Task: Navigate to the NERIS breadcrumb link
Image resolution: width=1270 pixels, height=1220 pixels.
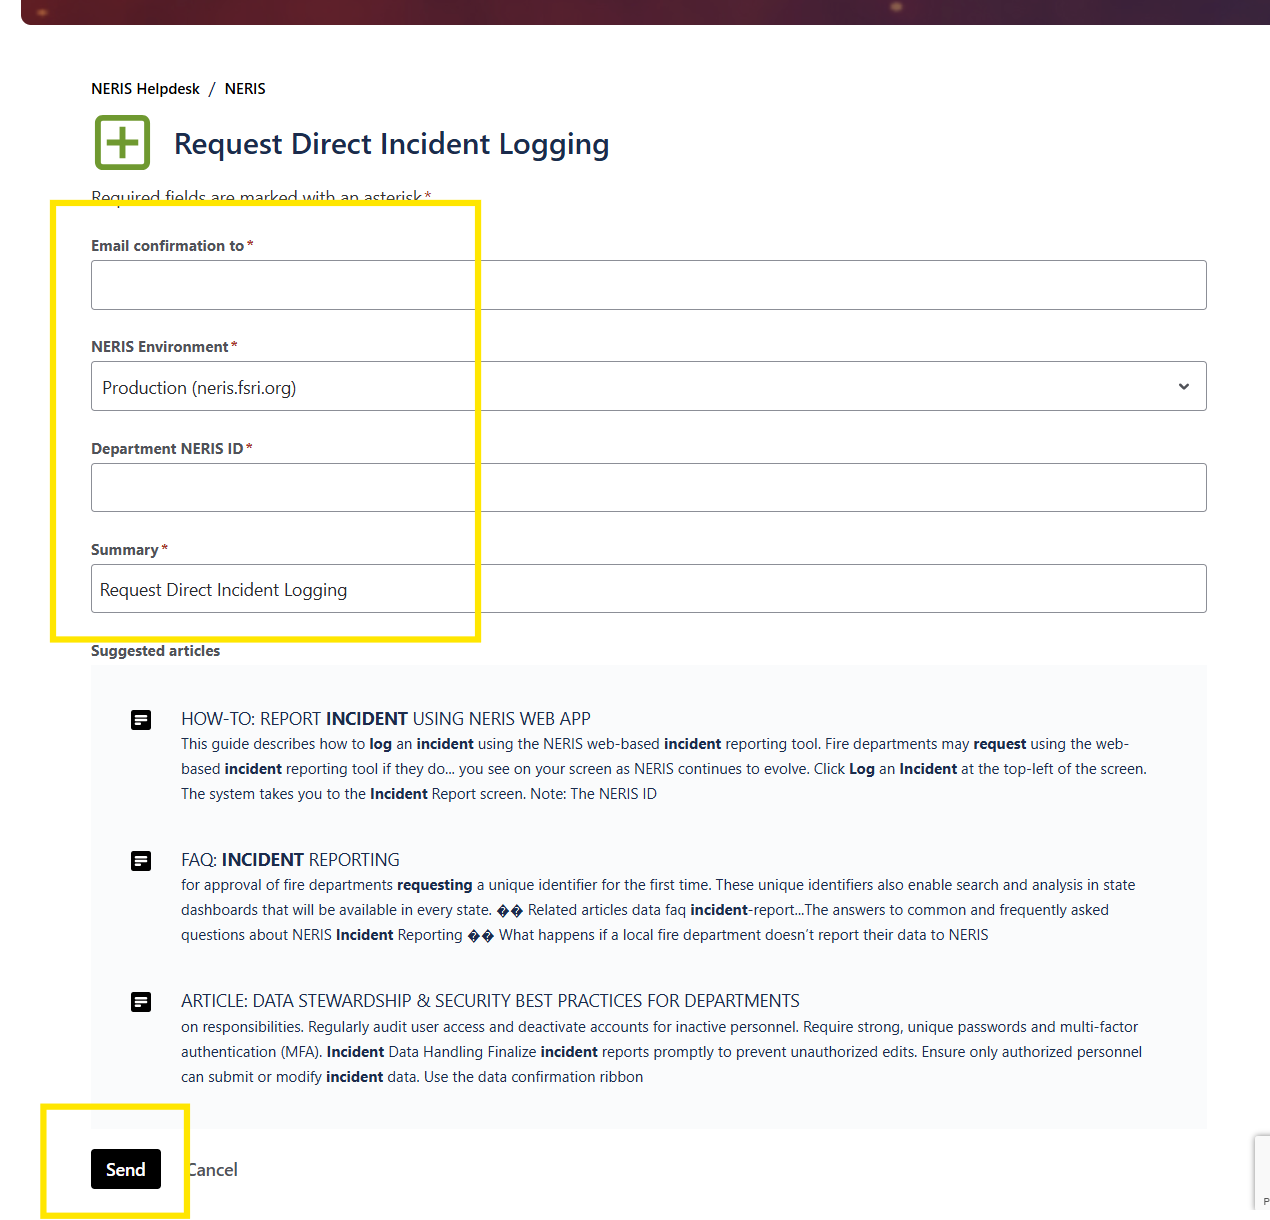Action: pos(245,89)
